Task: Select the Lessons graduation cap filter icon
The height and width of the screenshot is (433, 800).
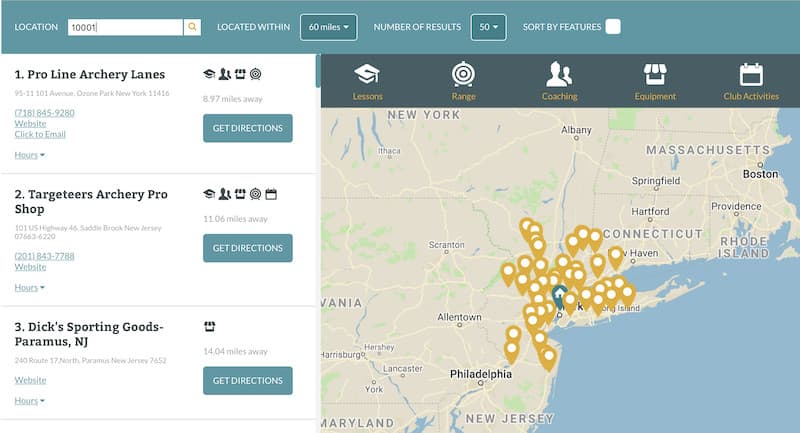Action: coord(367,75)
